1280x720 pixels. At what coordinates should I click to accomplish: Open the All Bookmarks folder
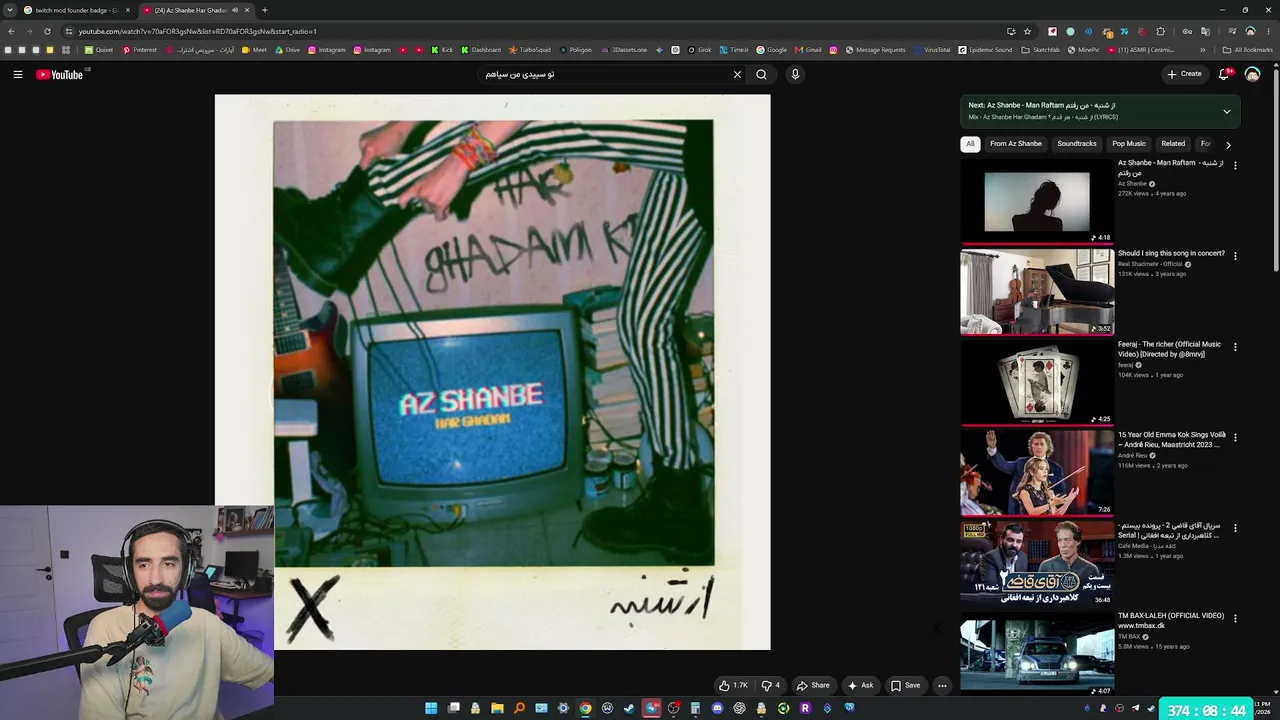point(1248,50)
